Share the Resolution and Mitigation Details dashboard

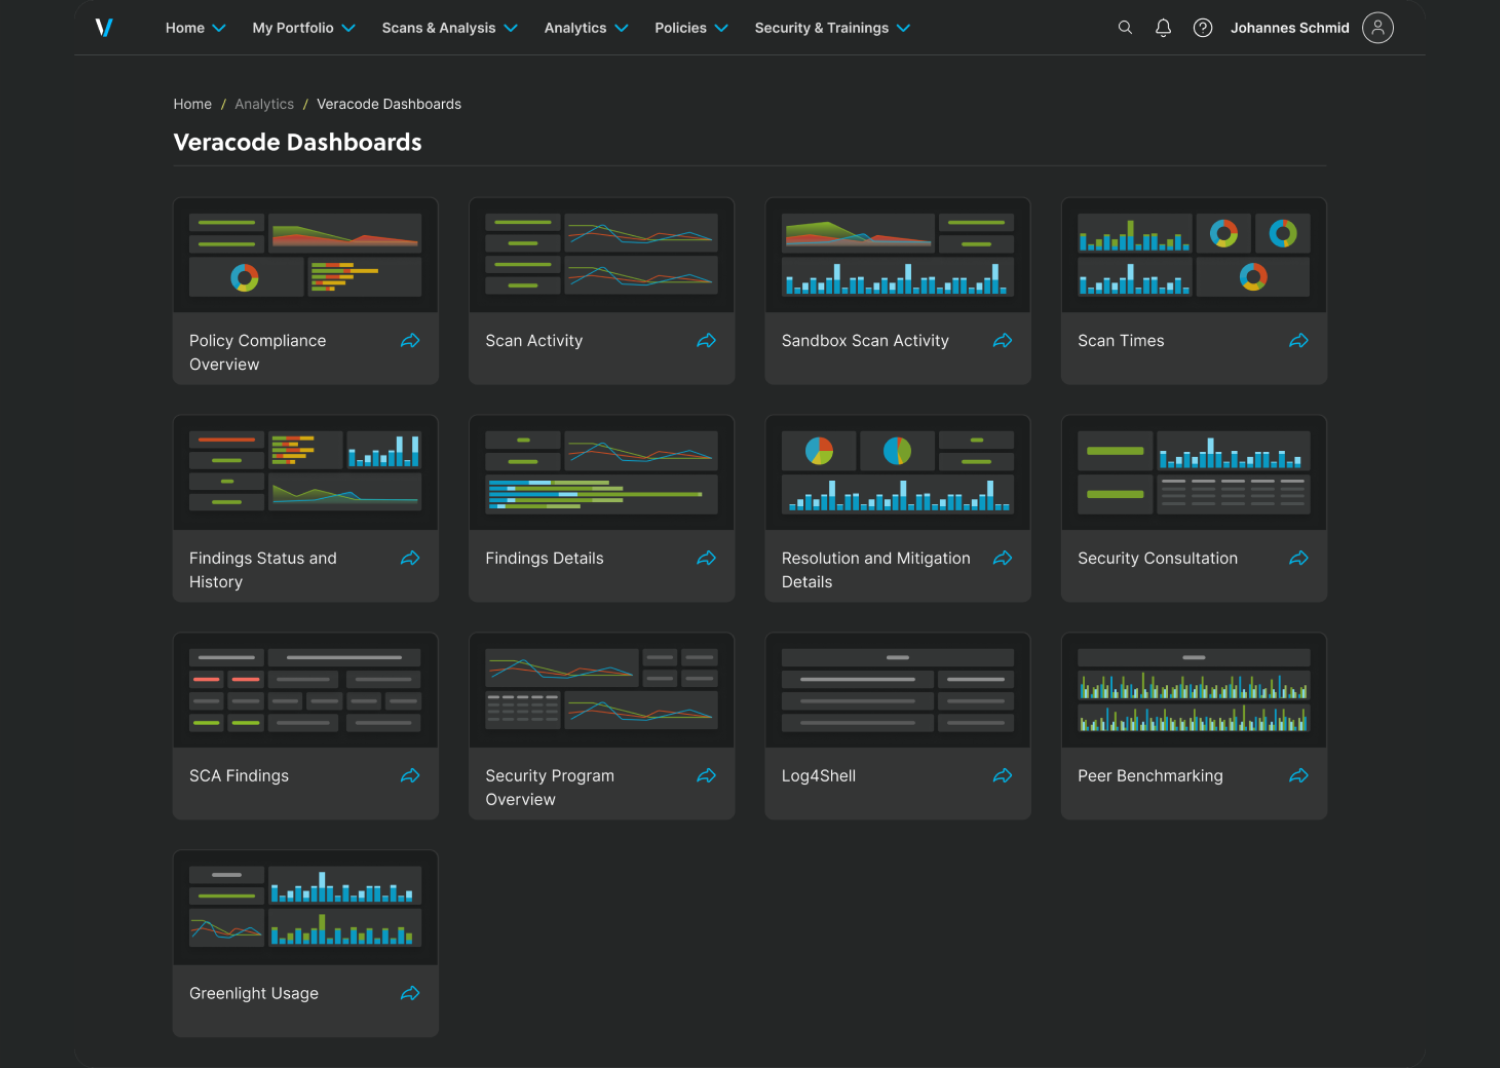[x=1002, y=558]
